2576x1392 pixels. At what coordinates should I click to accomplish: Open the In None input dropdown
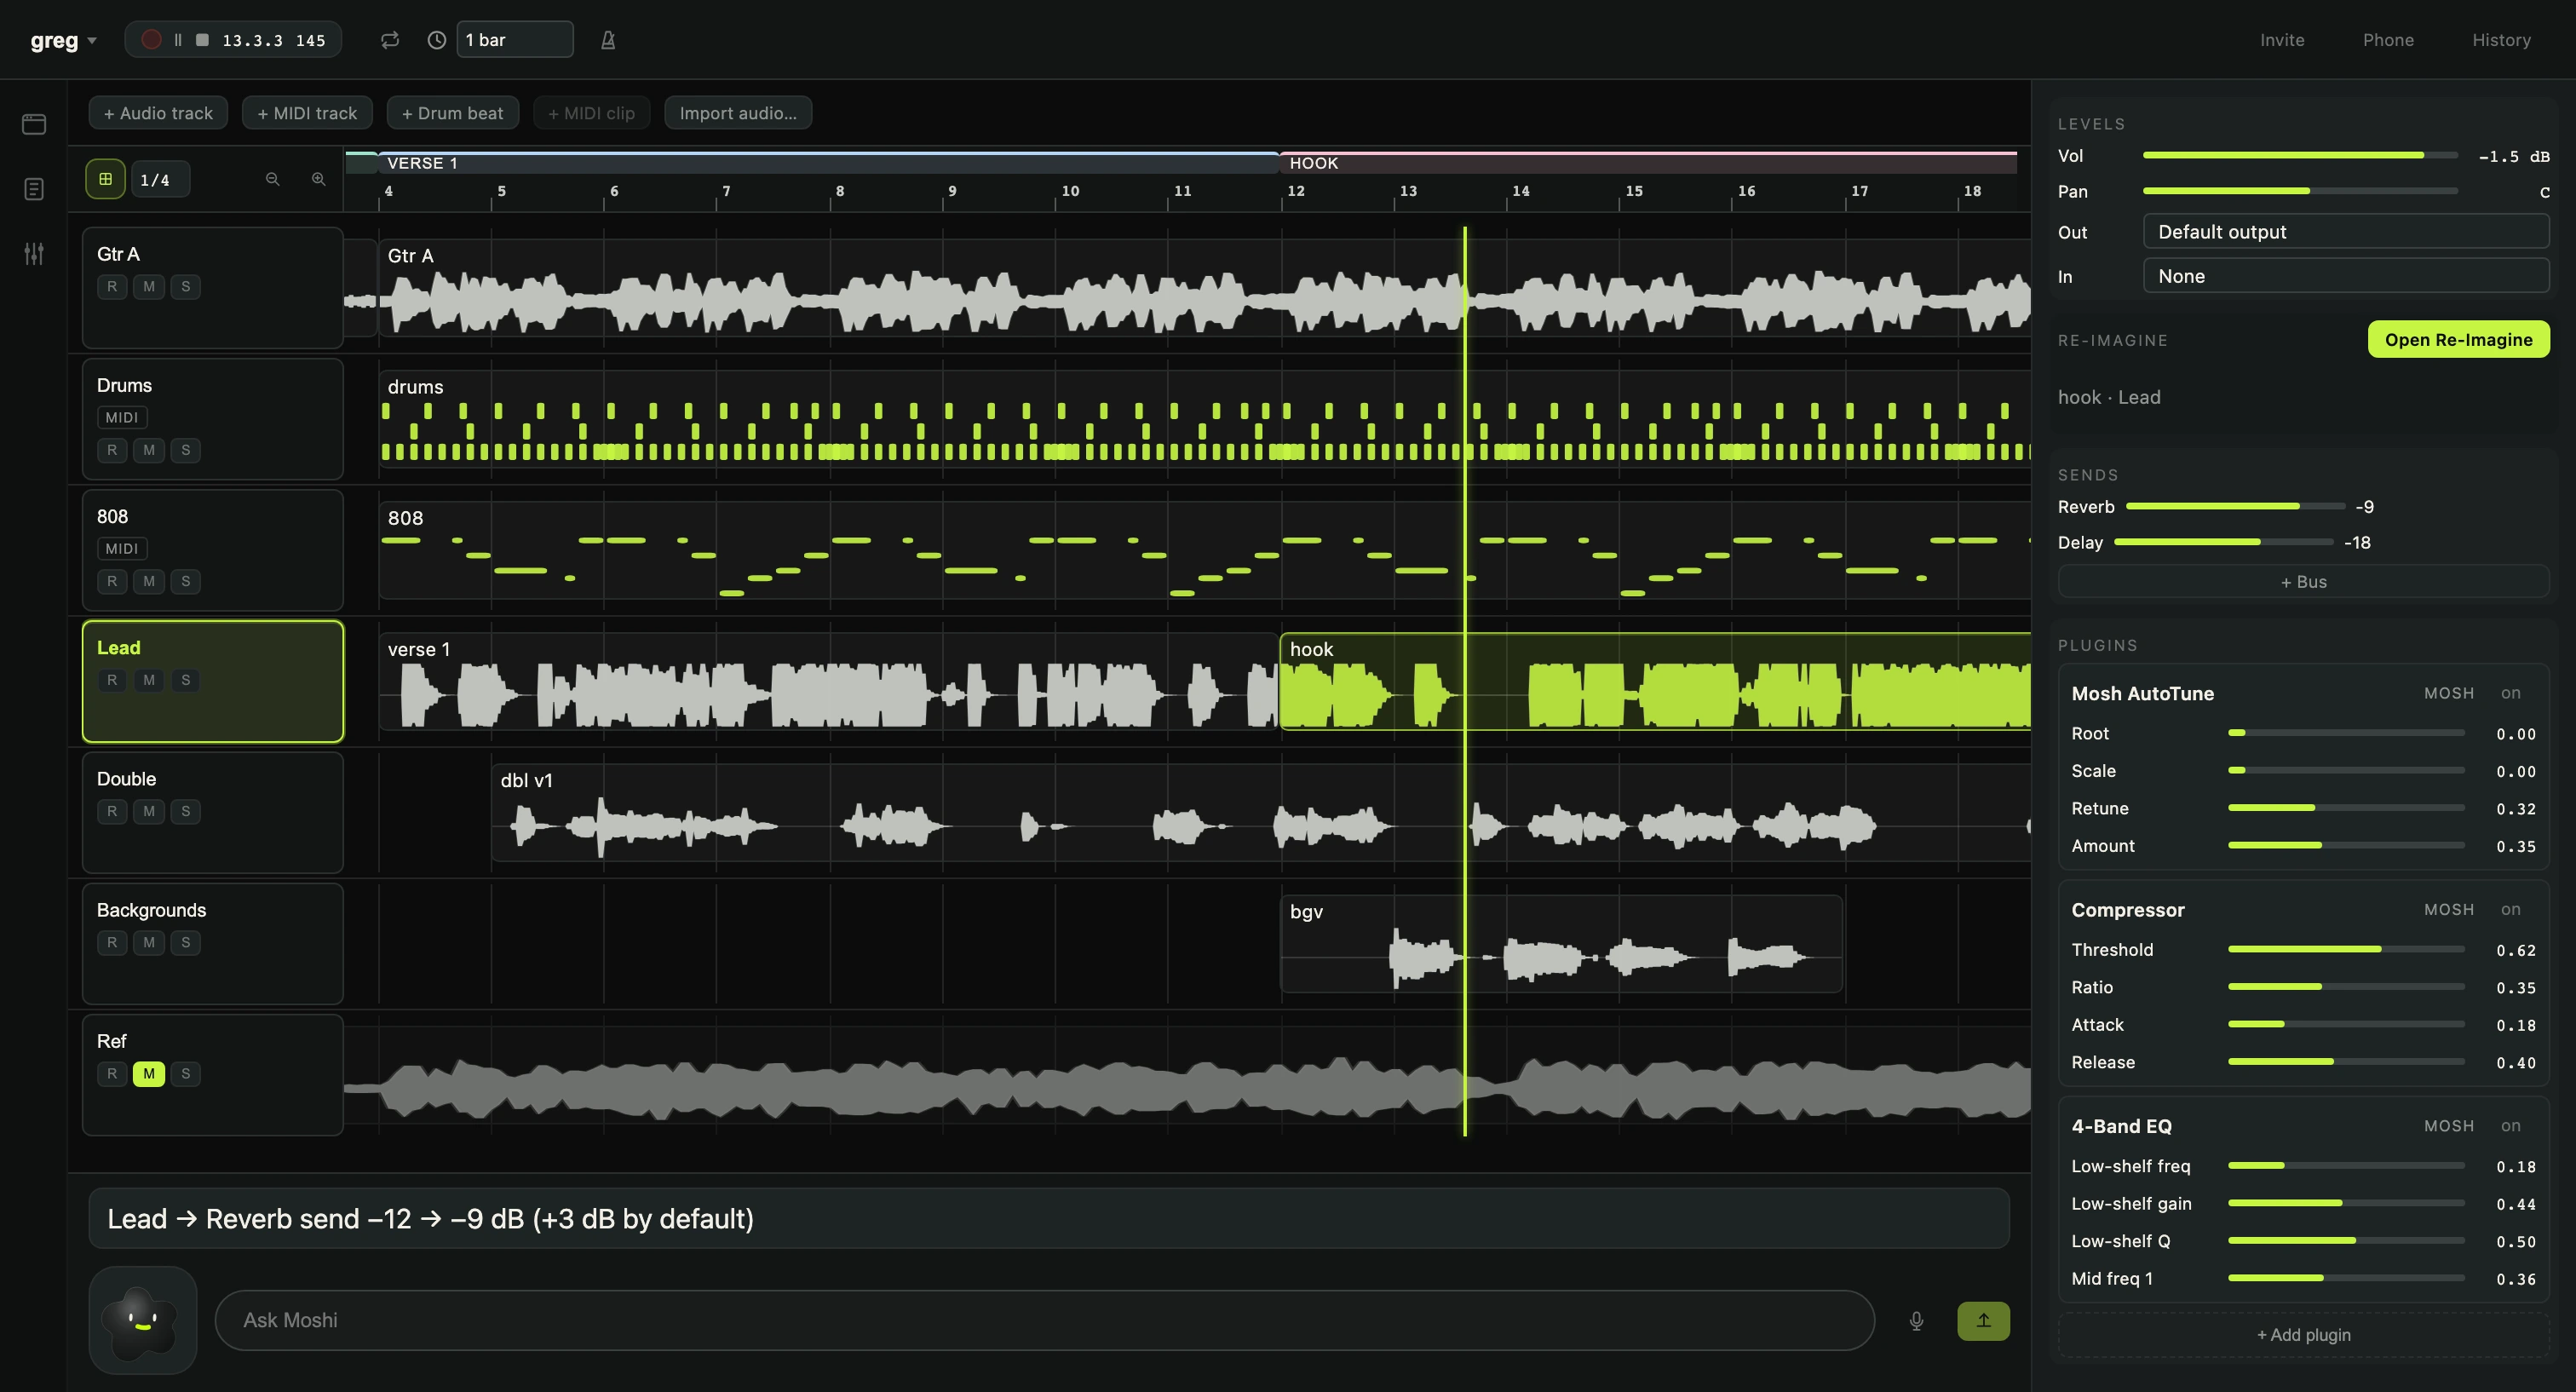pyautogui.click(x=2346, y=276)
